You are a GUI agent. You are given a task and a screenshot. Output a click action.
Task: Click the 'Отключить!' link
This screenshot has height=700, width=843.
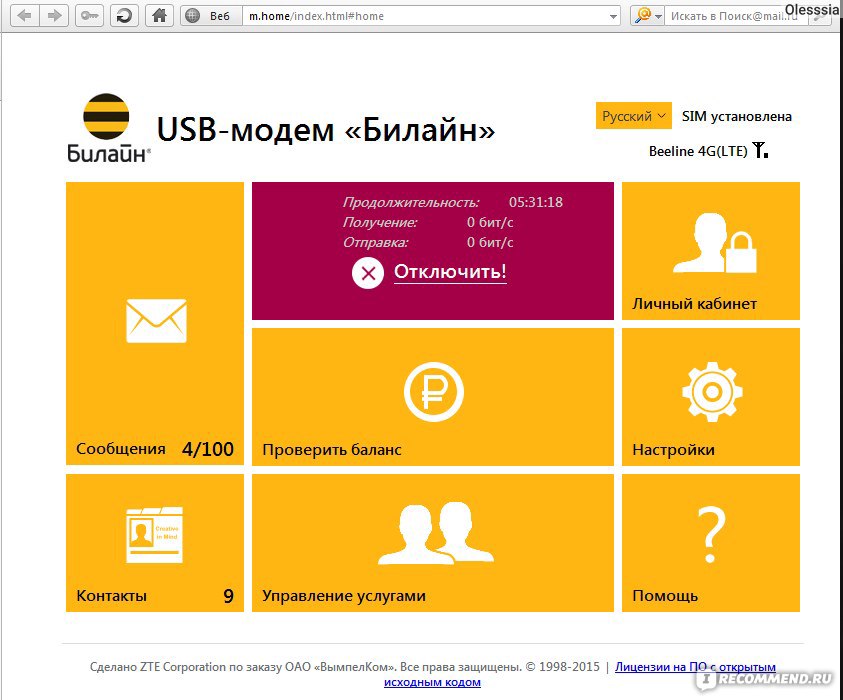click(x=450, y=272)
